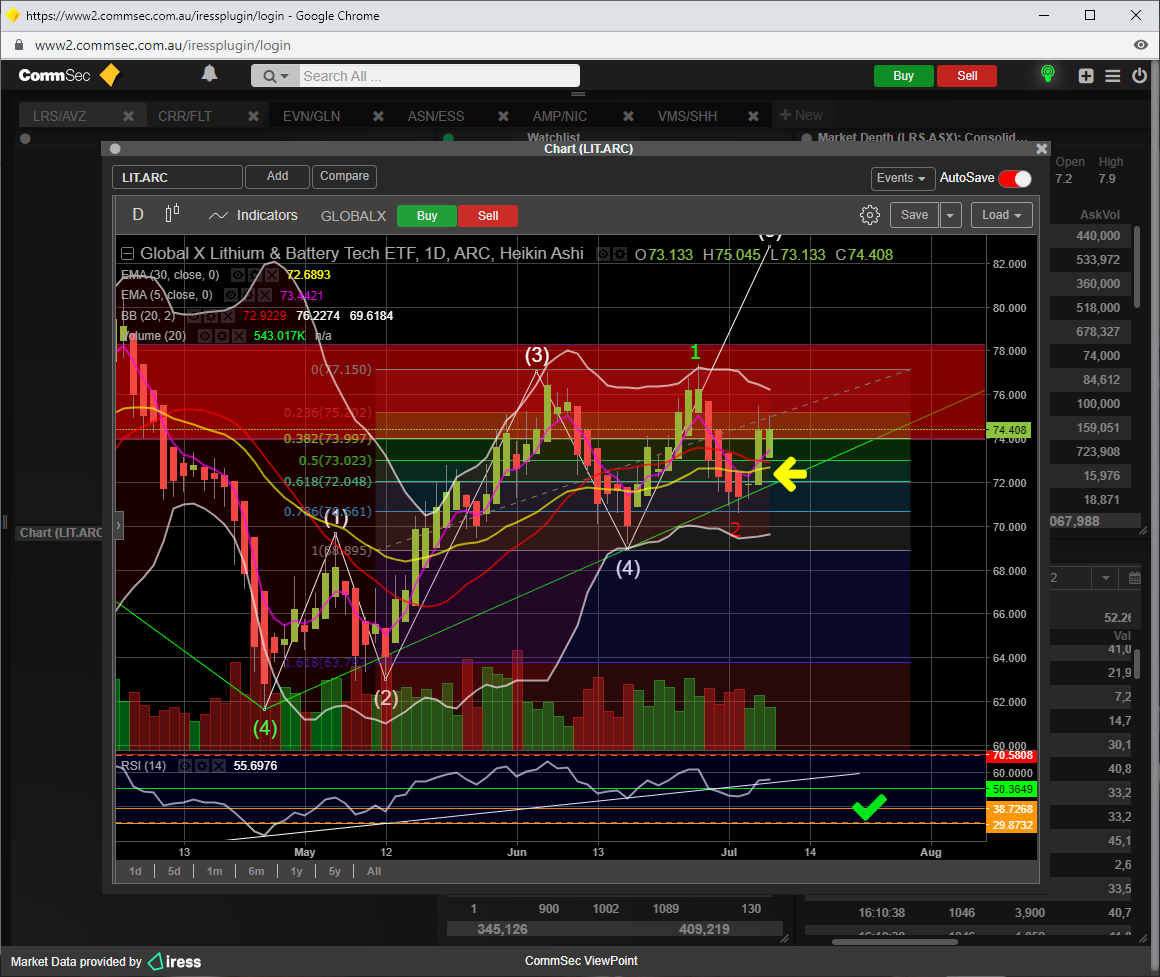
Task: Click the LIT.ARC symbol input field
Action: coord(177,177)
